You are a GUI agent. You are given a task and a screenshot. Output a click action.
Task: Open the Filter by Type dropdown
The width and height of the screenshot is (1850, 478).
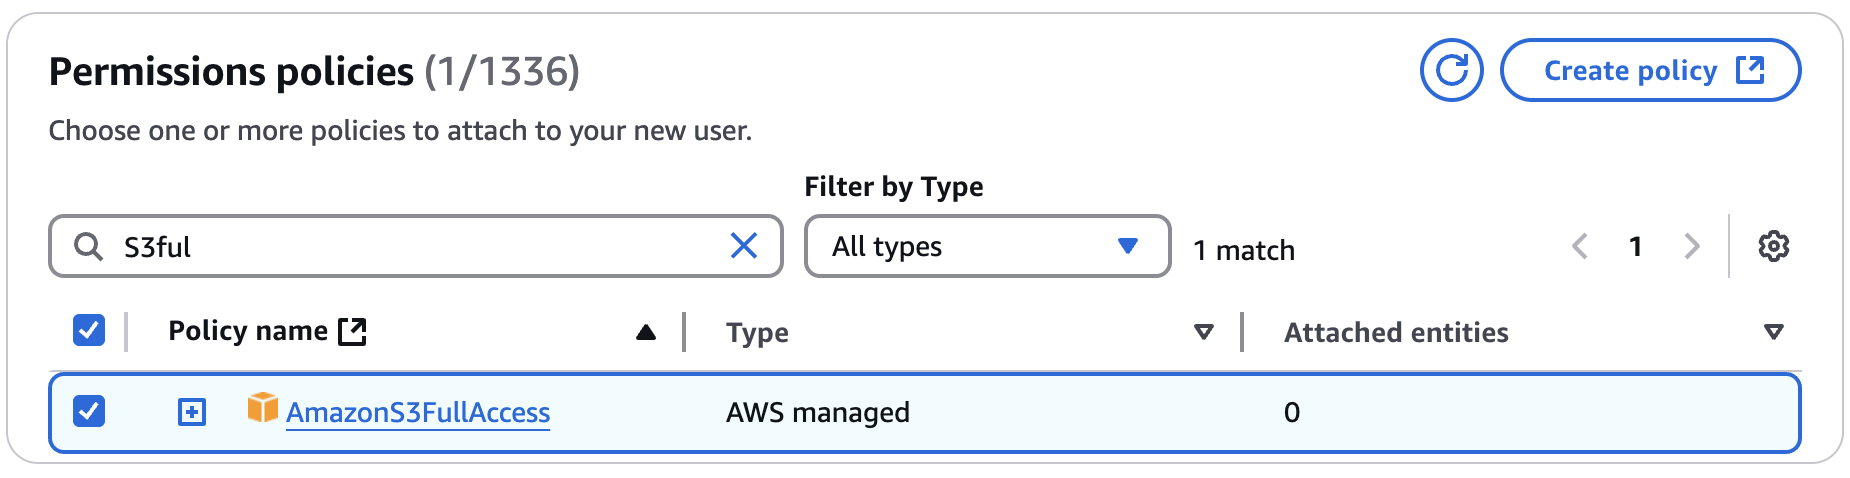[987, 246]
